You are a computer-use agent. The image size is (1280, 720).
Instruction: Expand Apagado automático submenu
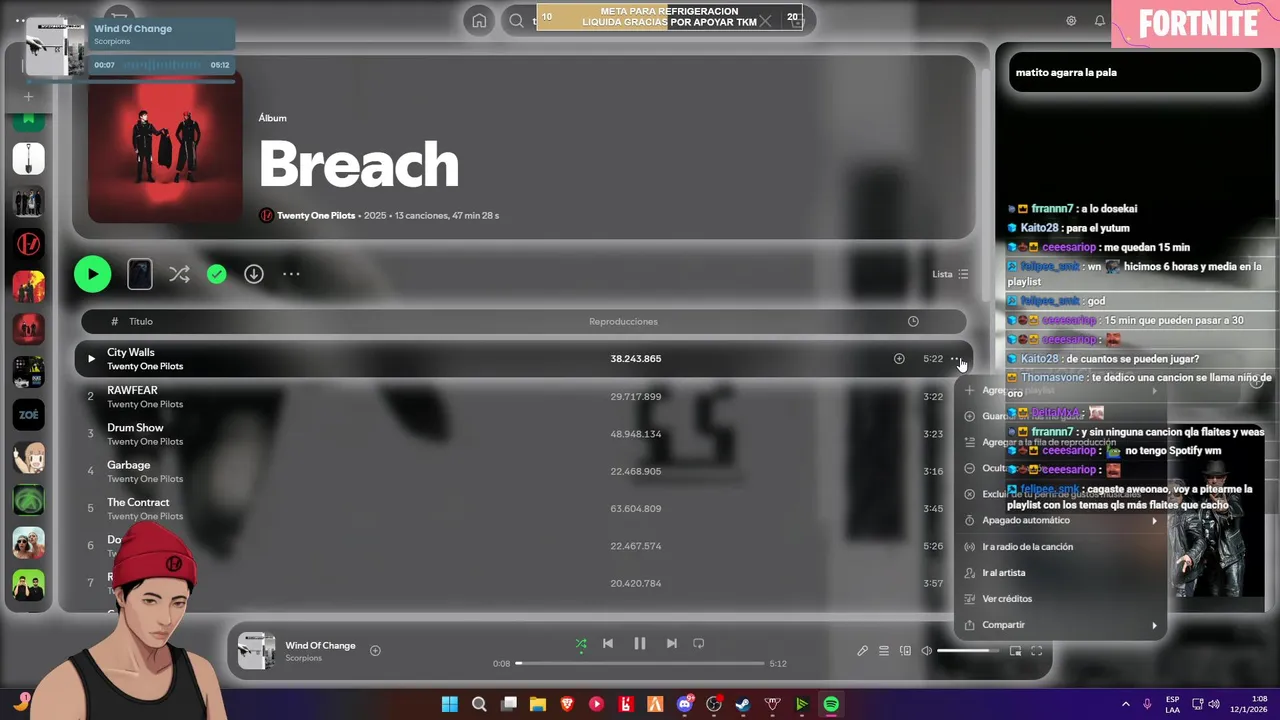(x=1060, y=520)
